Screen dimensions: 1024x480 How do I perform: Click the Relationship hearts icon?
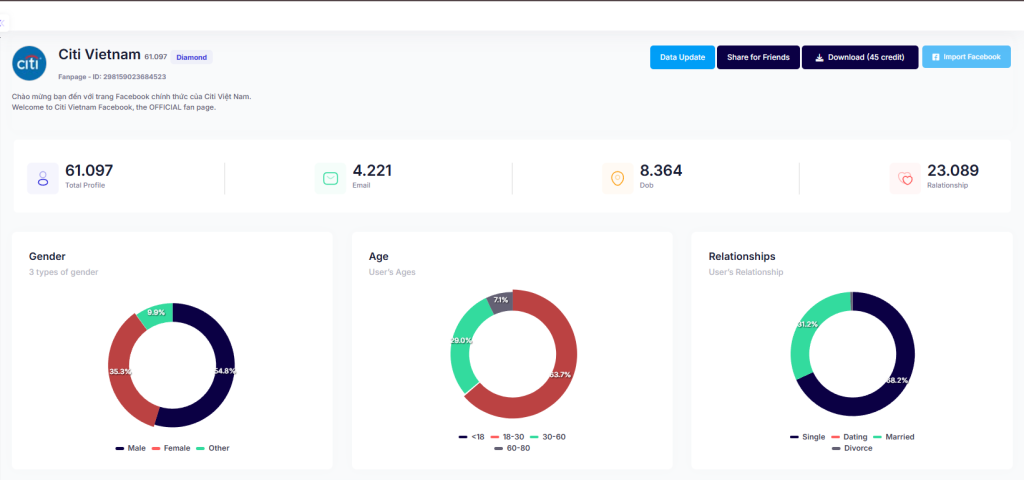coord(905,178)
